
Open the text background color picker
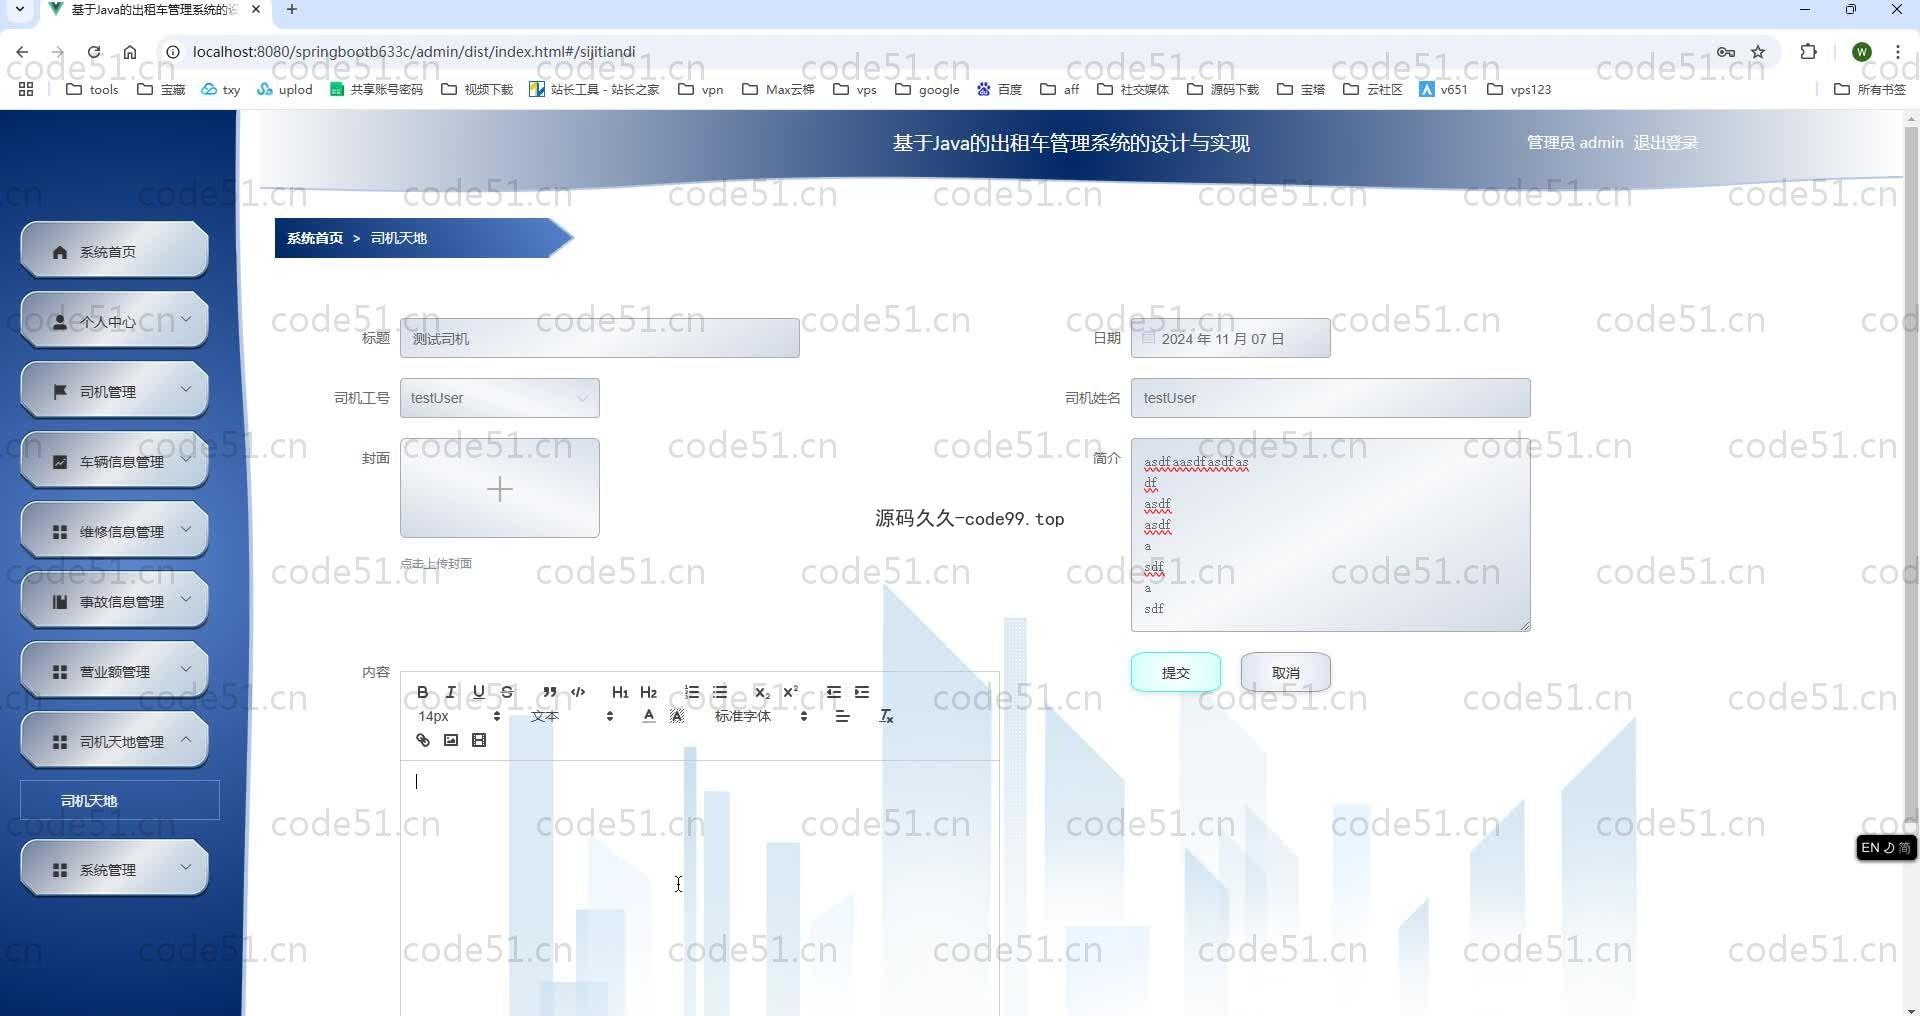point(677,716)
